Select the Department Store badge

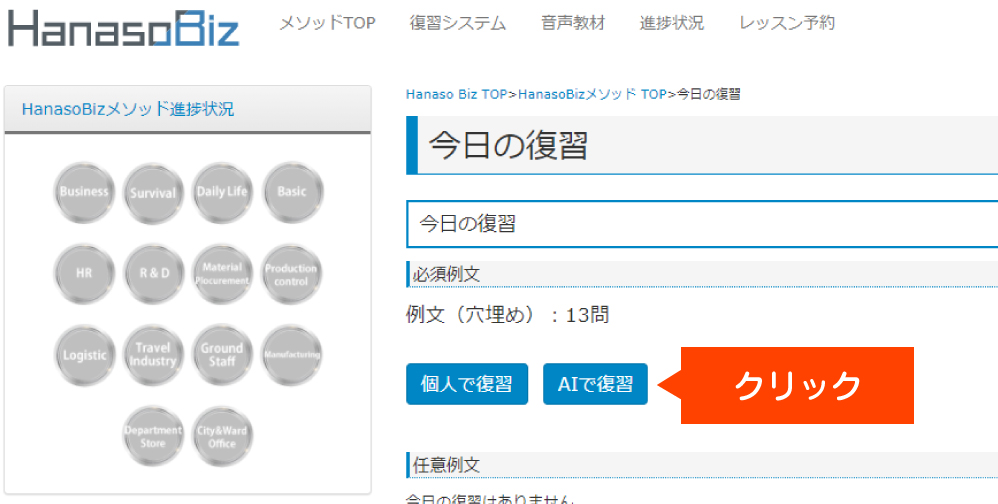[153, 437]
